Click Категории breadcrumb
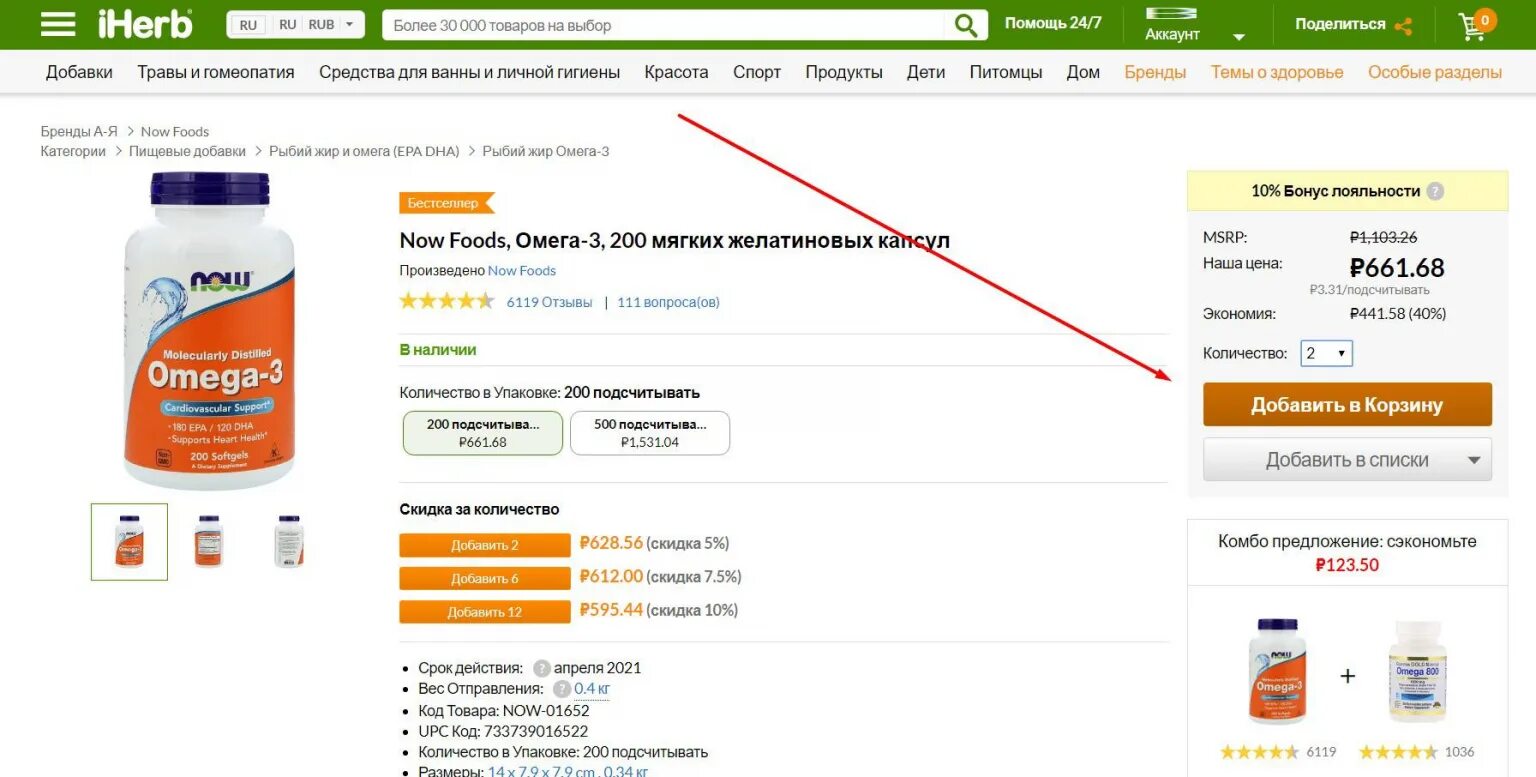The height and width of the screenshot is (777, 1536). (x=73, y=152)
